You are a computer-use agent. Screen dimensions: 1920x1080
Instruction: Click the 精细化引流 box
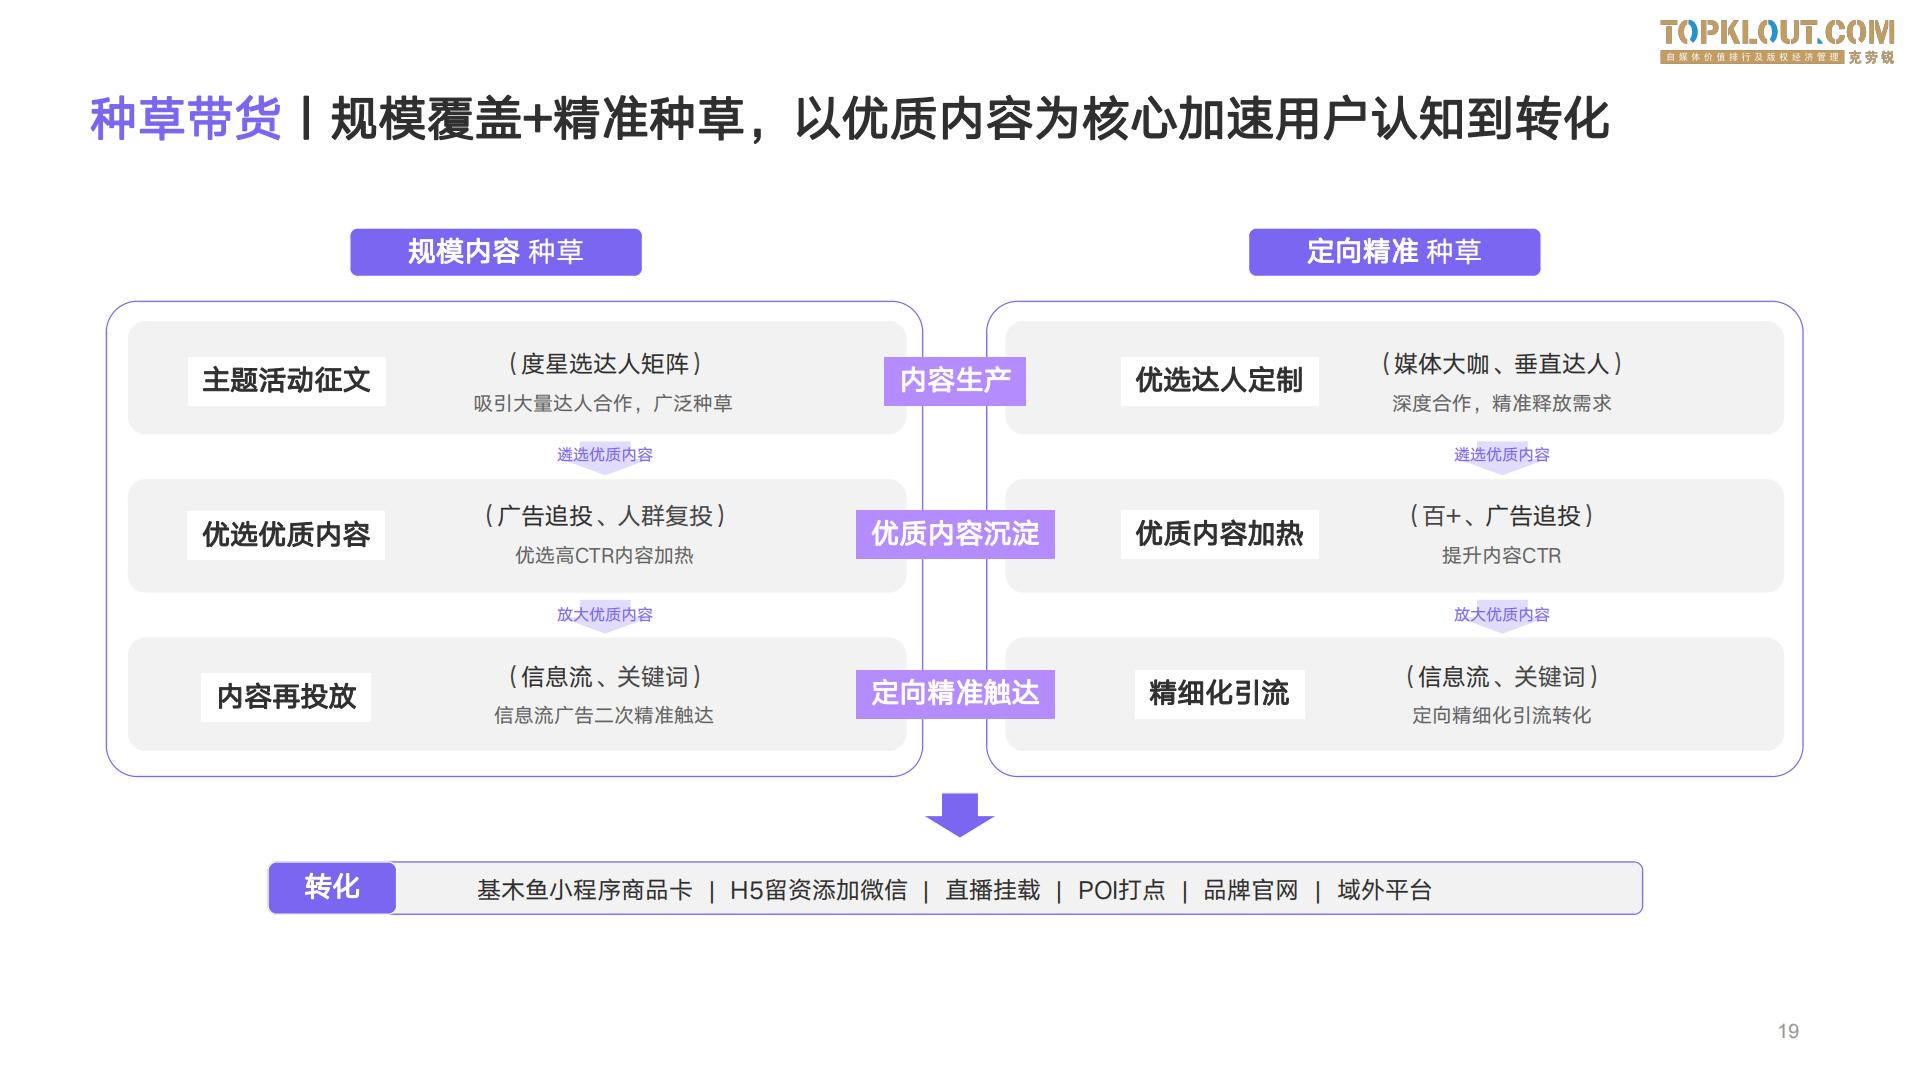click(1218, 693)
